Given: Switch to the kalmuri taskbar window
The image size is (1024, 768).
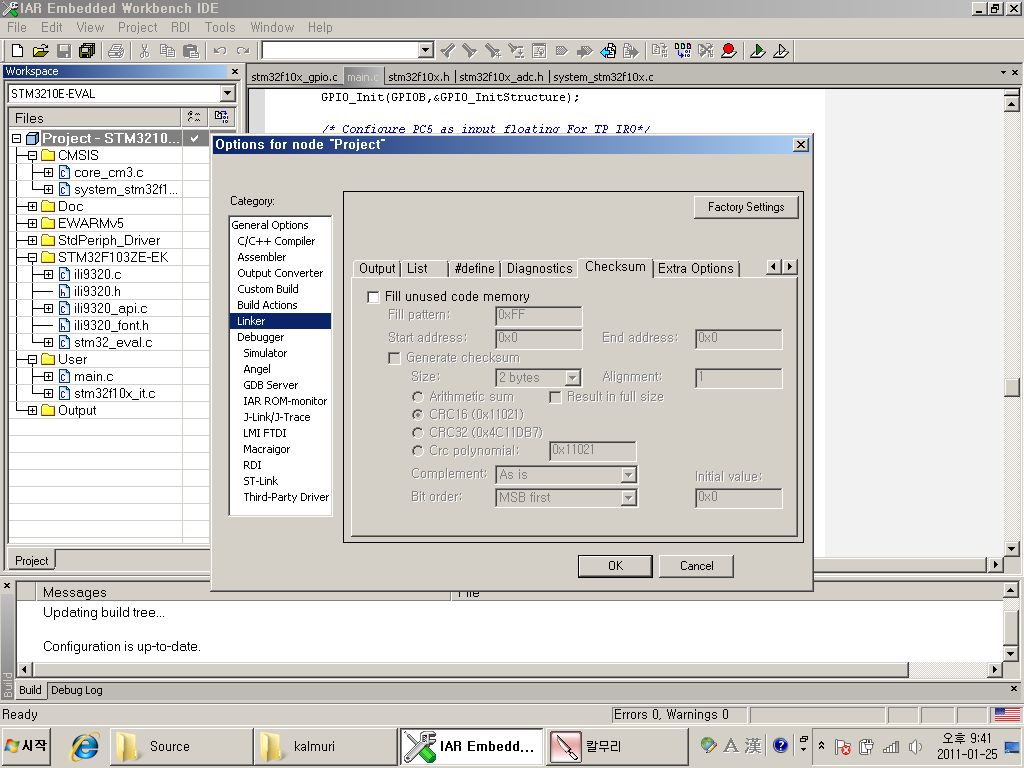Looking at the screenshot, I should 325,746.
